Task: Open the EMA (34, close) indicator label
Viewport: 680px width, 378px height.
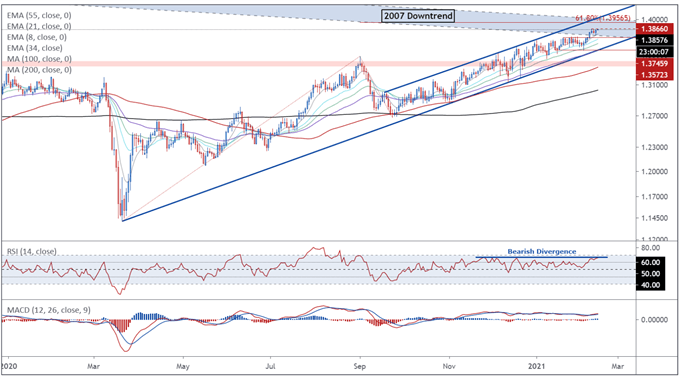Action: coord(34,48)
